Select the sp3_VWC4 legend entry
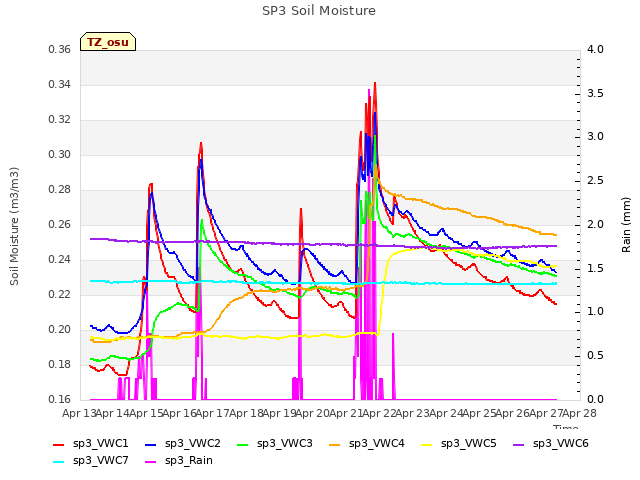This screenshot has width=640, height=480. 367,444
